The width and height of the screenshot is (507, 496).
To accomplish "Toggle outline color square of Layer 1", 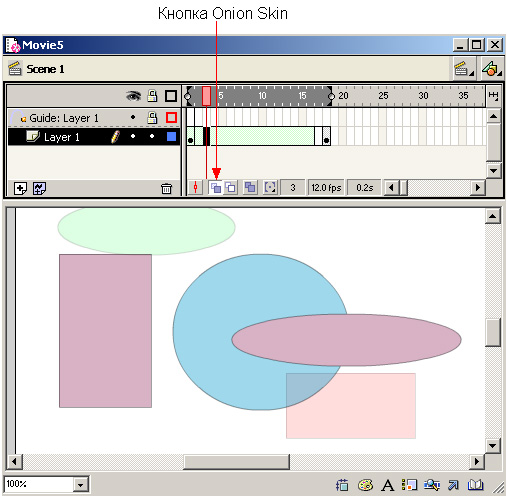I will coord(171,137).
